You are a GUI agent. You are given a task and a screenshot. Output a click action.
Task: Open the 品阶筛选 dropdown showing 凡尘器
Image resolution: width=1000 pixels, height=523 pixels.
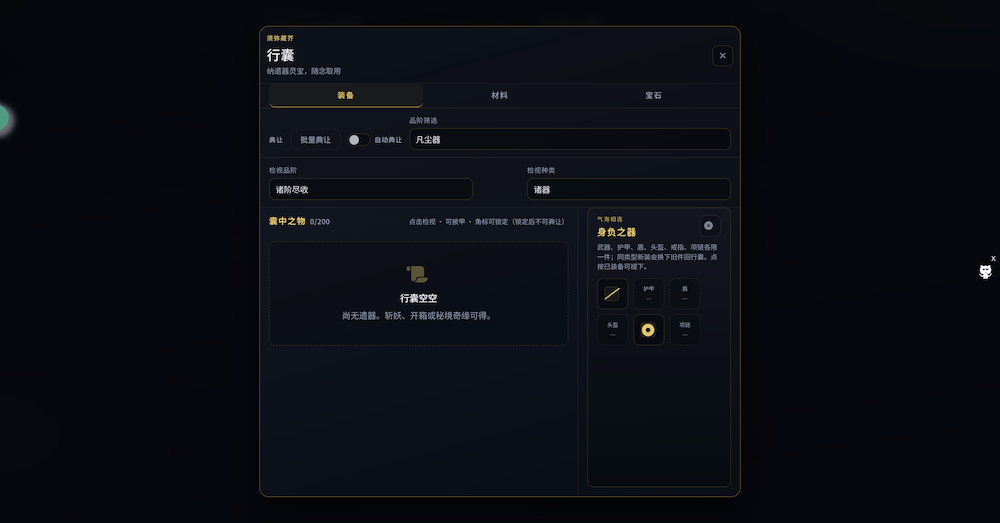coord(569,140)
